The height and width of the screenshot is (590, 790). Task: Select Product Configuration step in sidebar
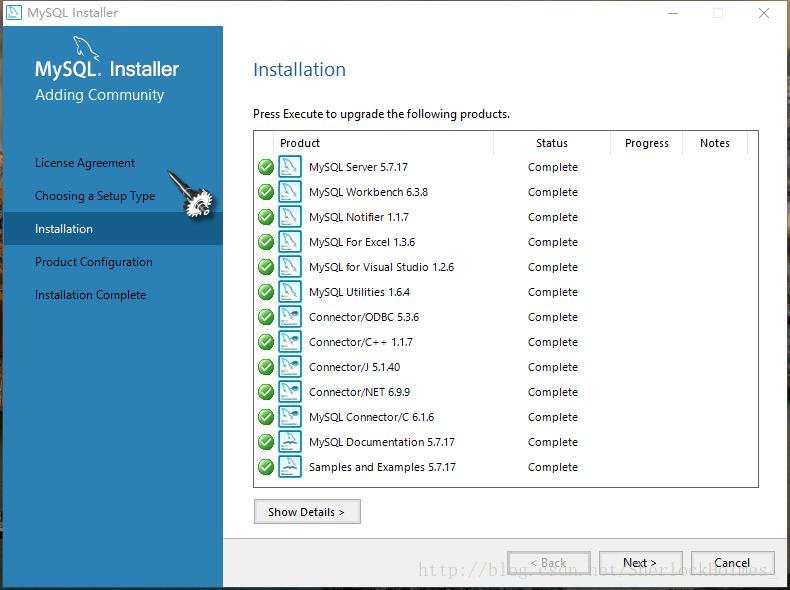point(94,262)
